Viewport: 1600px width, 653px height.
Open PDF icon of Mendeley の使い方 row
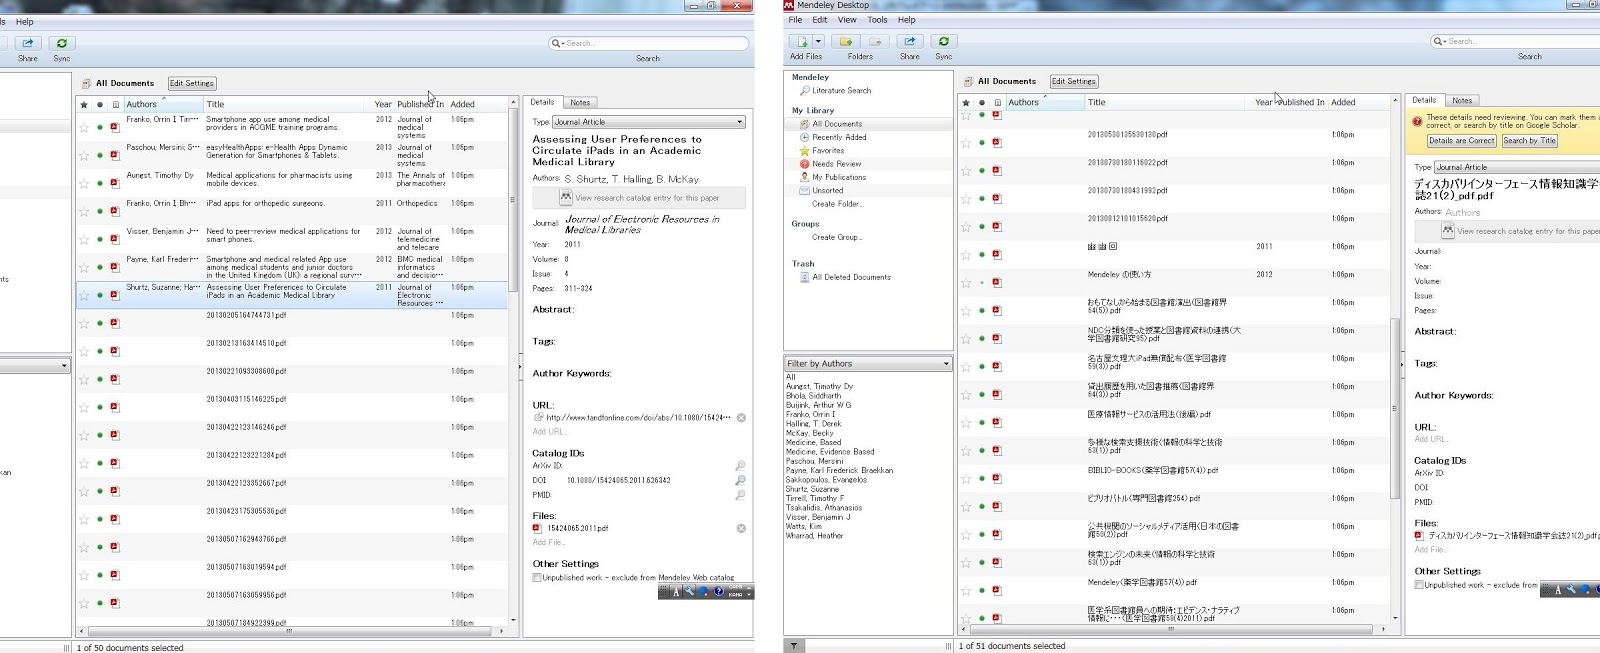(997, 282)
